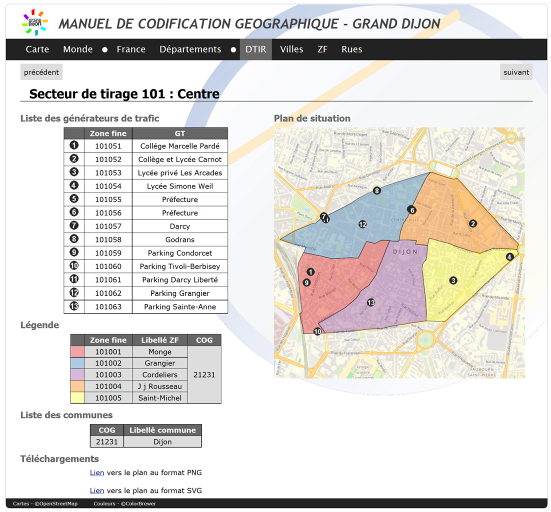551x512 pixels.
Task: Click map marker 6 on the map
Action: (412, 210)
